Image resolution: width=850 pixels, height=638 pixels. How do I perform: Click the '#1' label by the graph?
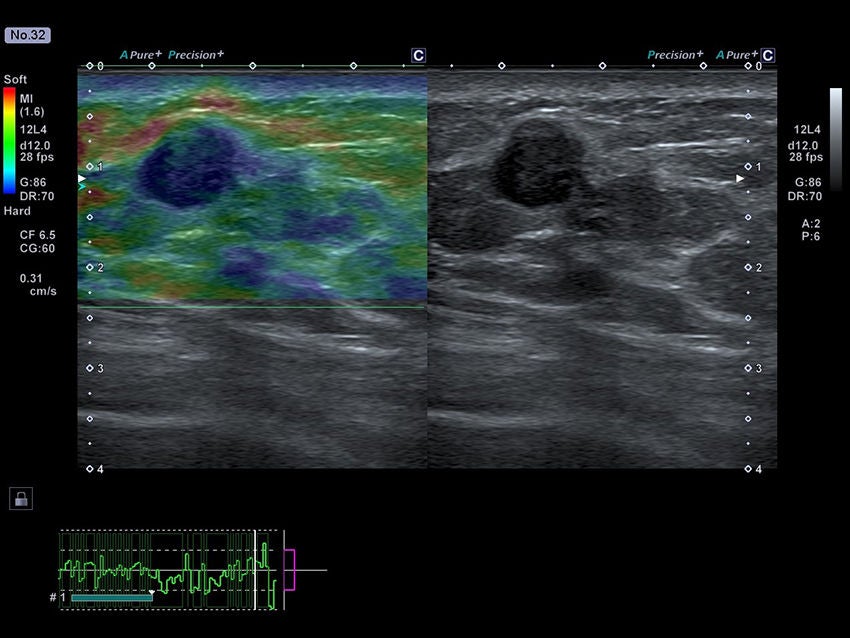[x=57, y=597]
